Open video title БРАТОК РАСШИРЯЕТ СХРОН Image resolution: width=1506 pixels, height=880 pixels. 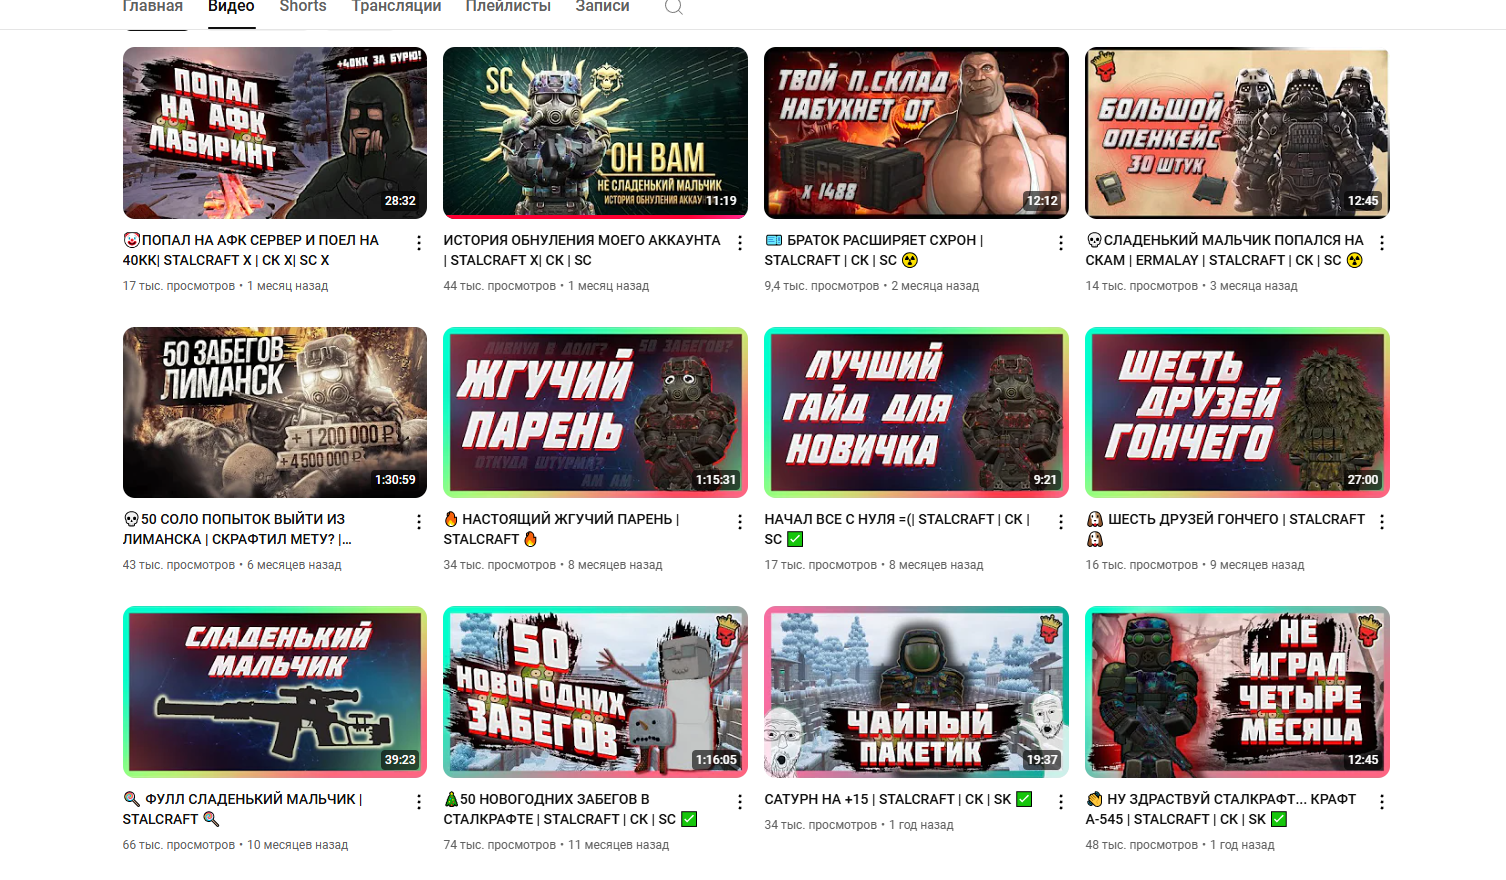tap(874, 250)
